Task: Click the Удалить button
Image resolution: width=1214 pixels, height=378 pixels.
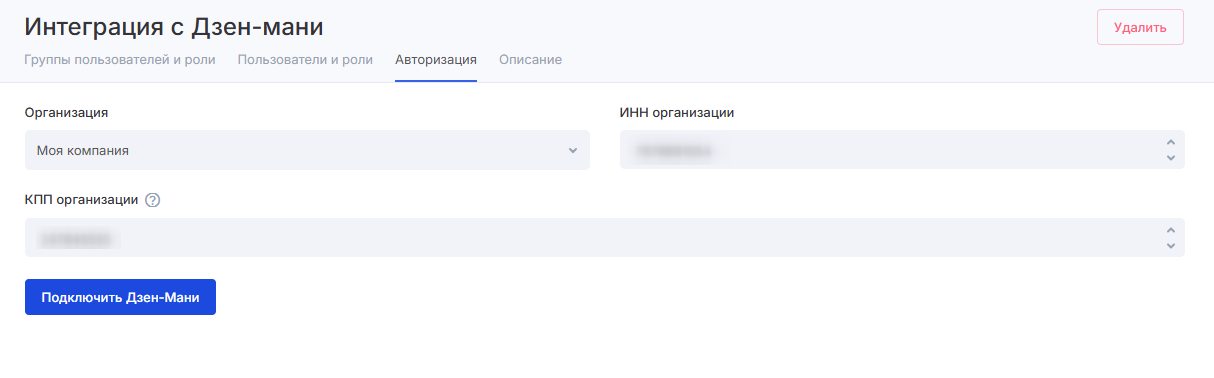Action: 1140,28
